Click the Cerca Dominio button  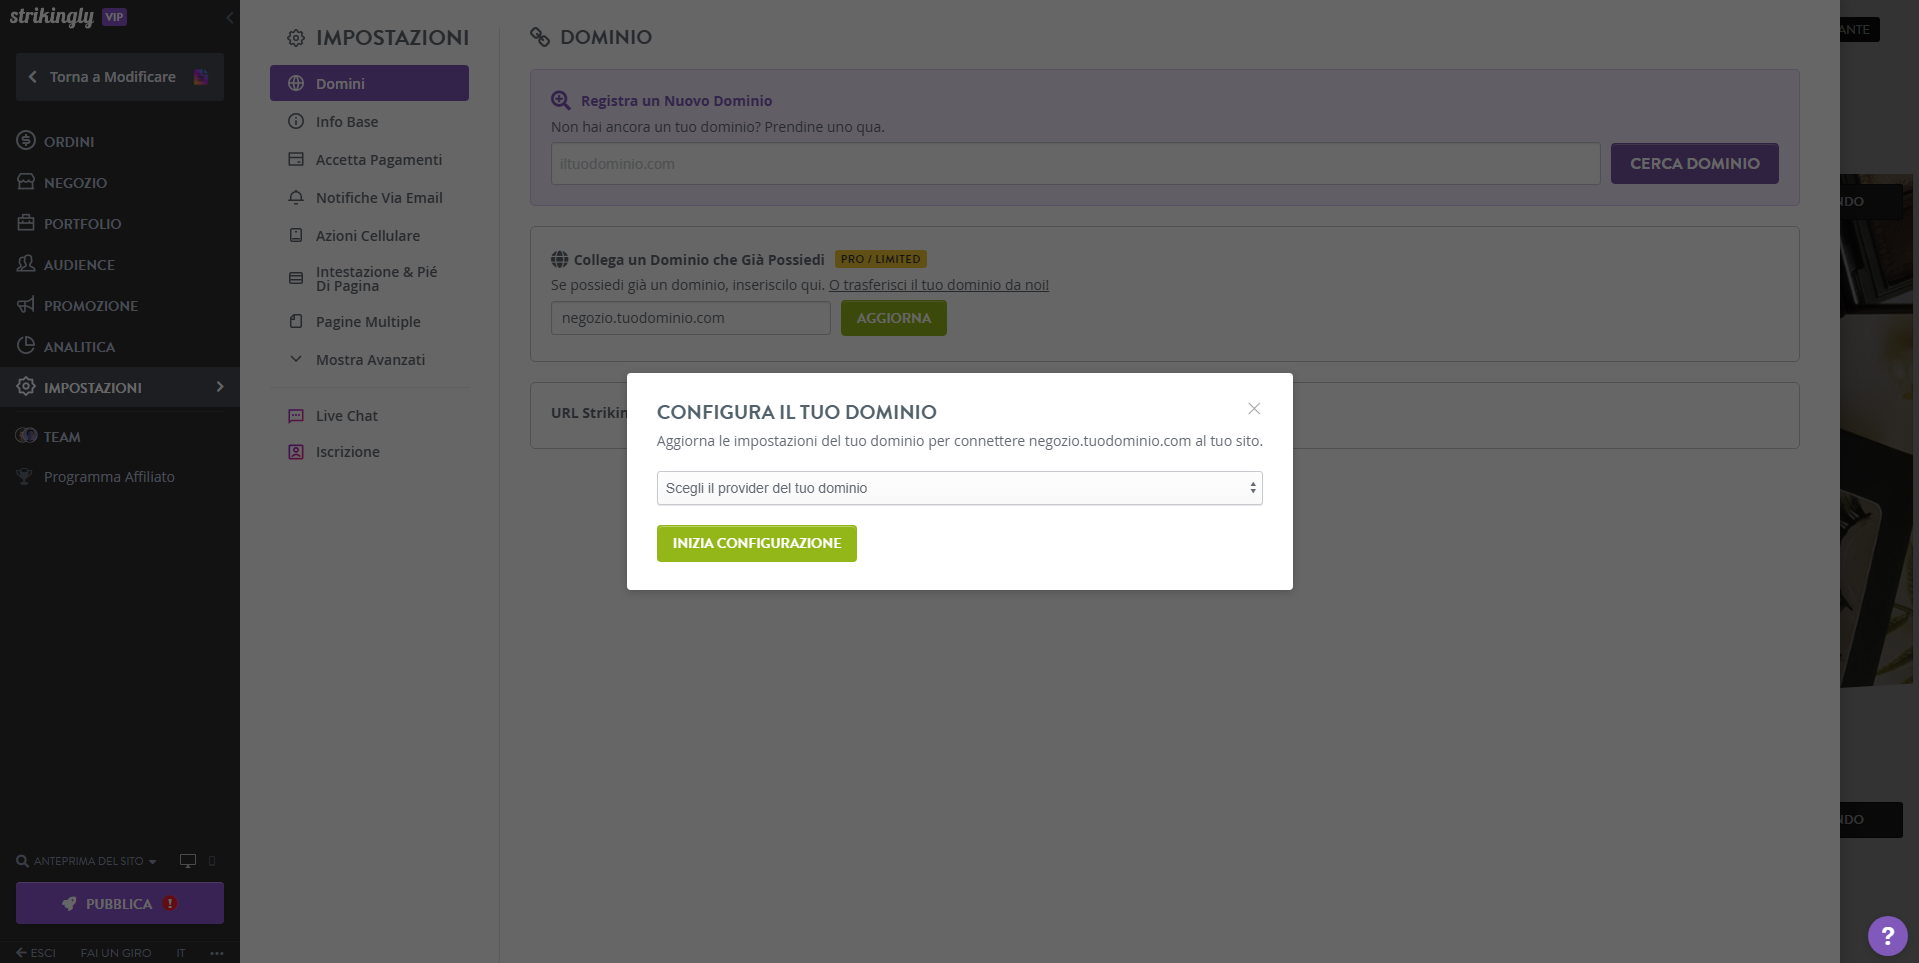[1694, 163]
